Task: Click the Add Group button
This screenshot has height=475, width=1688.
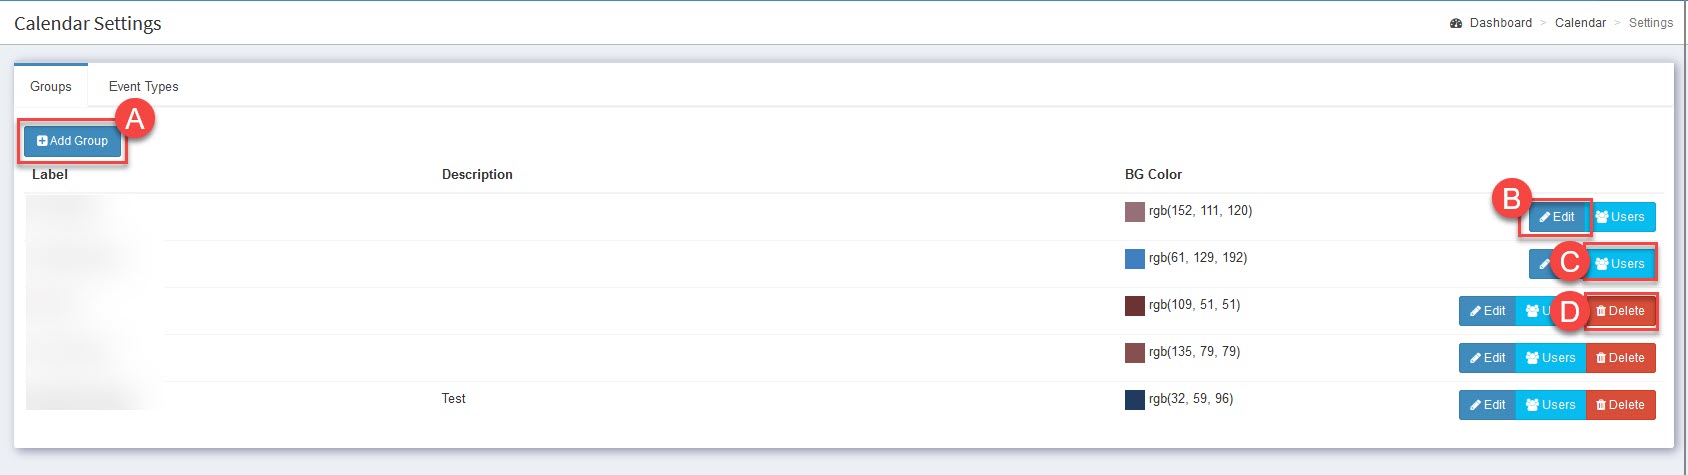Action: coord(72,141)
